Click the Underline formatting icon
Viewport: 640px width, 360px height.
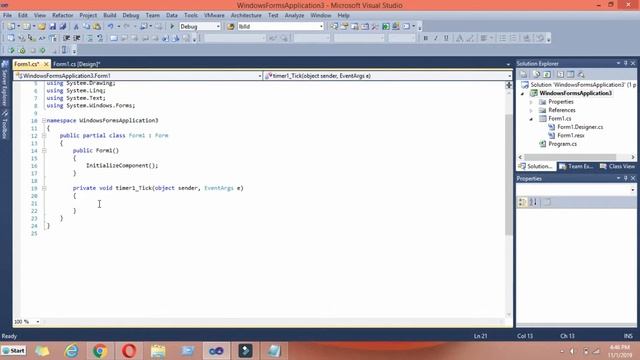coord(446,38)
